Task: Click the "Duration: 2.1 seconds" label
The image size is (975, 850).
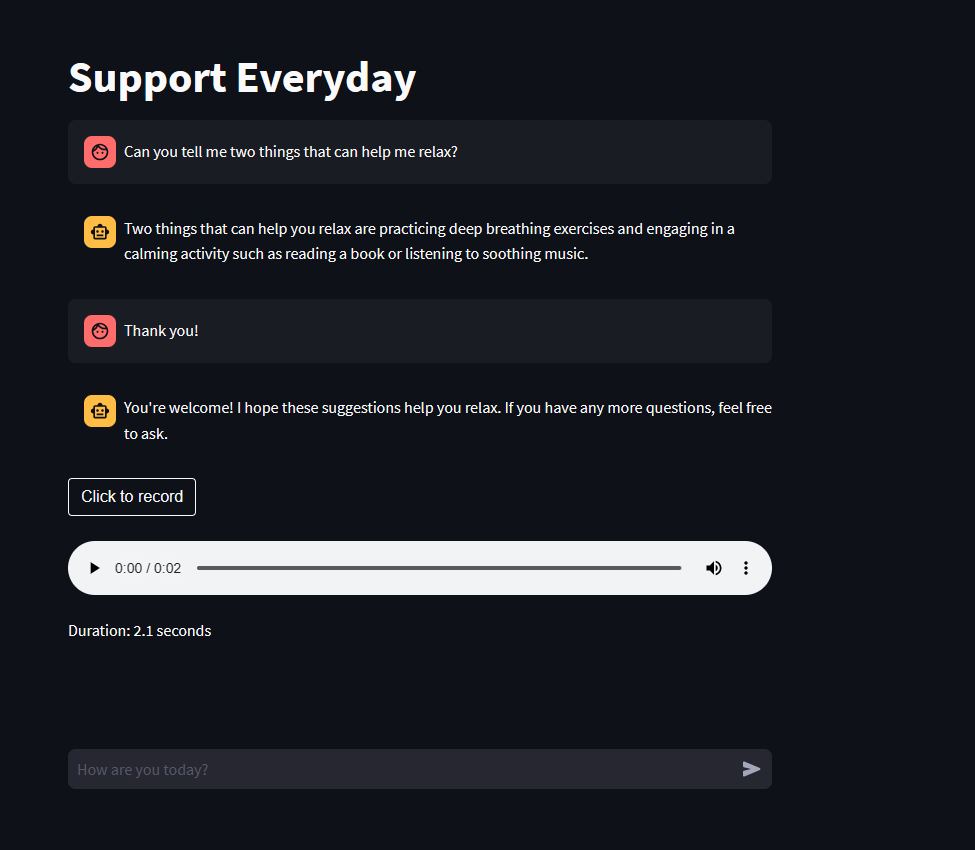Action: [x=139, y=631]
